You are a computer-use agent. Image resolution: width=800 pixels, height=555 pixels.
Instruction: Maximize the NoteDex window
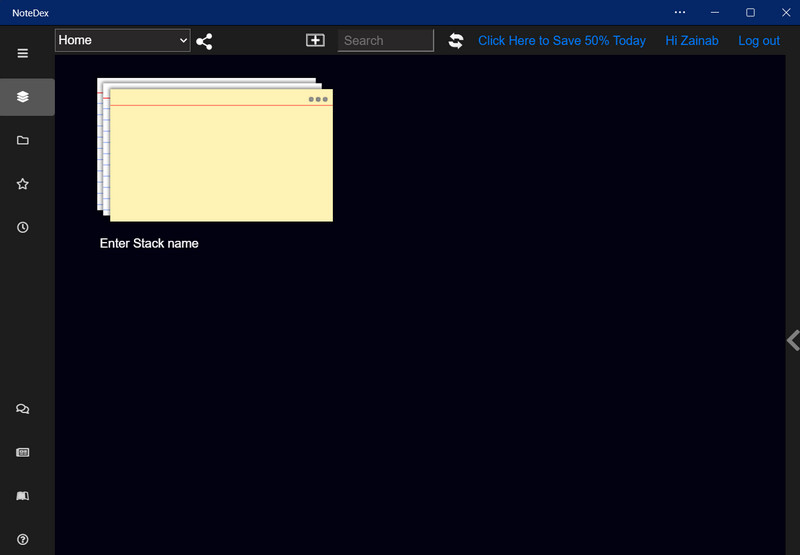750,12
